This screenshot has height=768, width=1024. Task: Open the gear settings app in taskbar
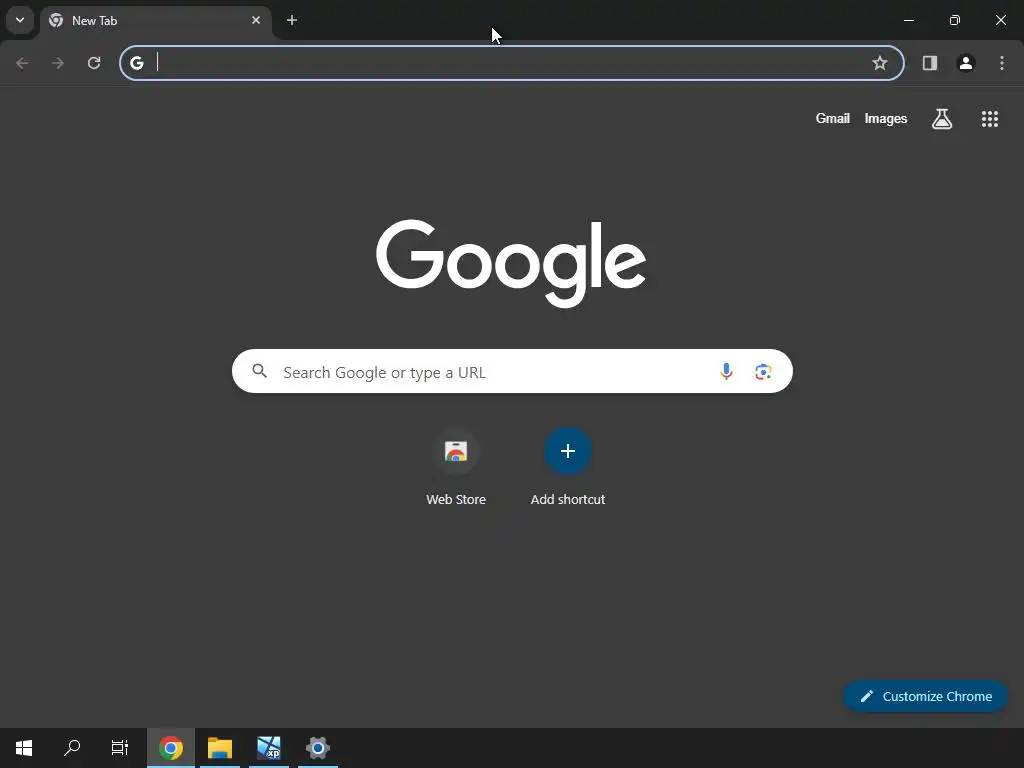(x=317, y=748)
